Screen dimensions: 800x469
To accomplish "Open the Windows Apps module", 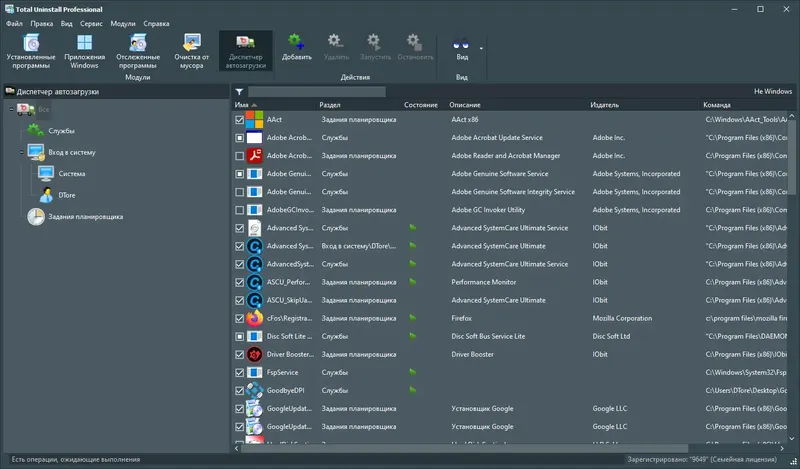I will [85, 51].
